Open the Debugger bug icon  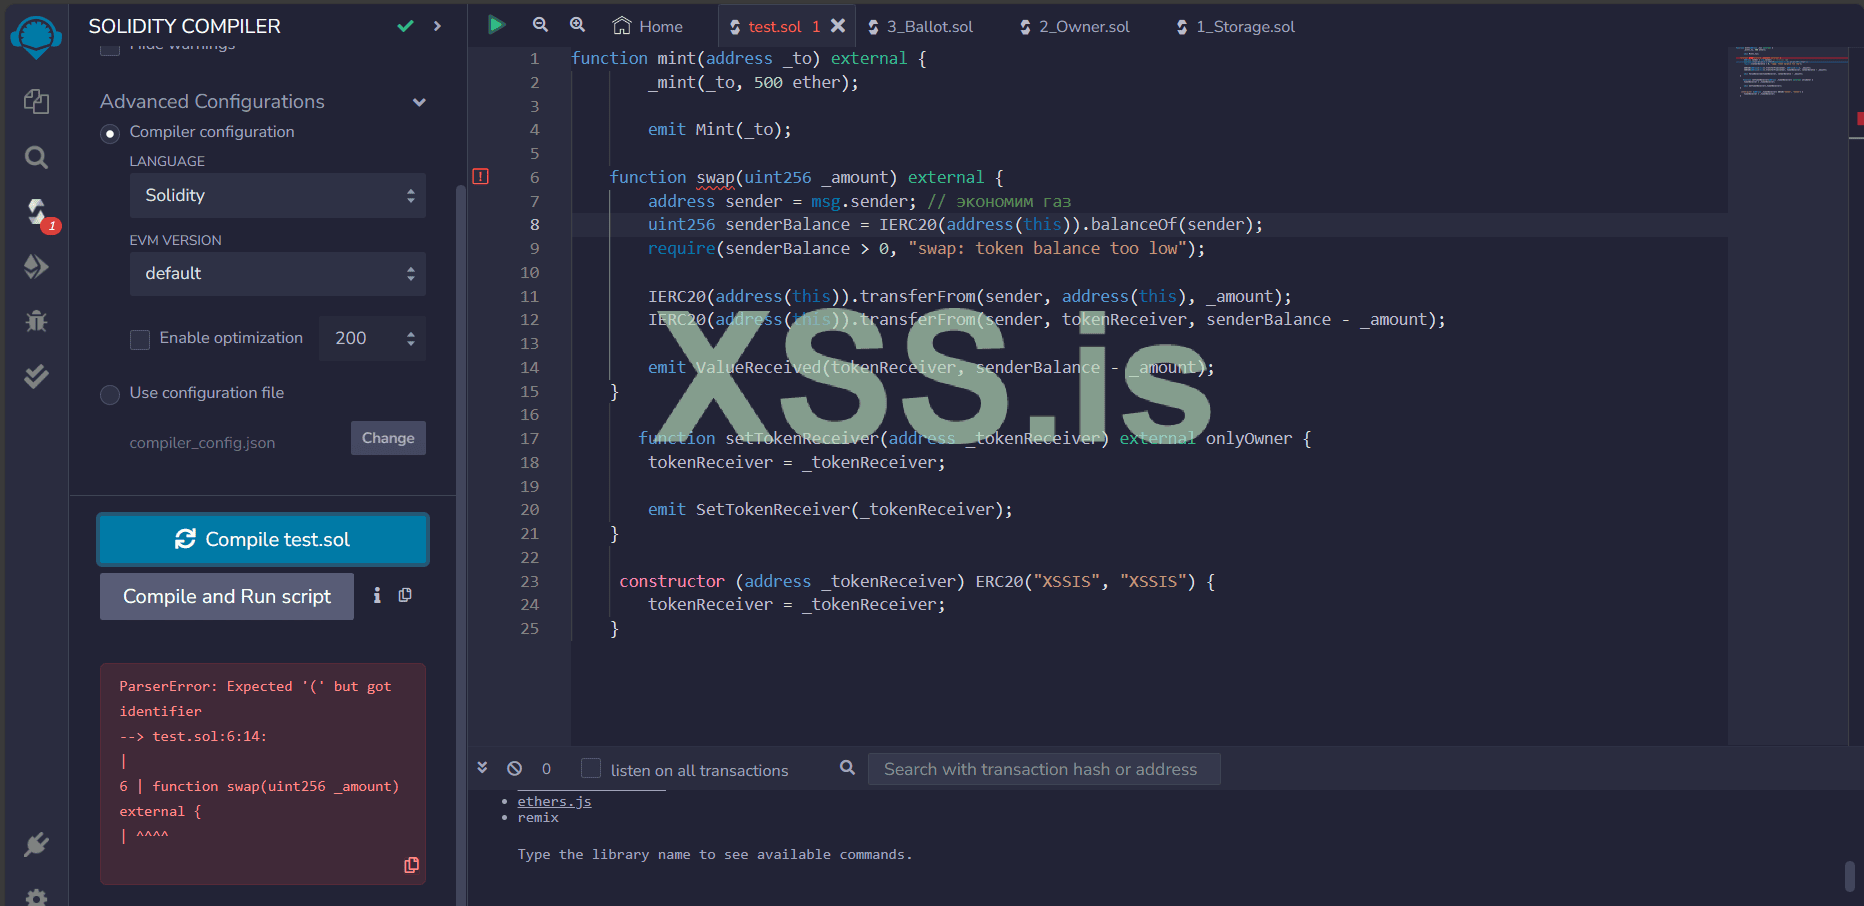pos(36,321)
